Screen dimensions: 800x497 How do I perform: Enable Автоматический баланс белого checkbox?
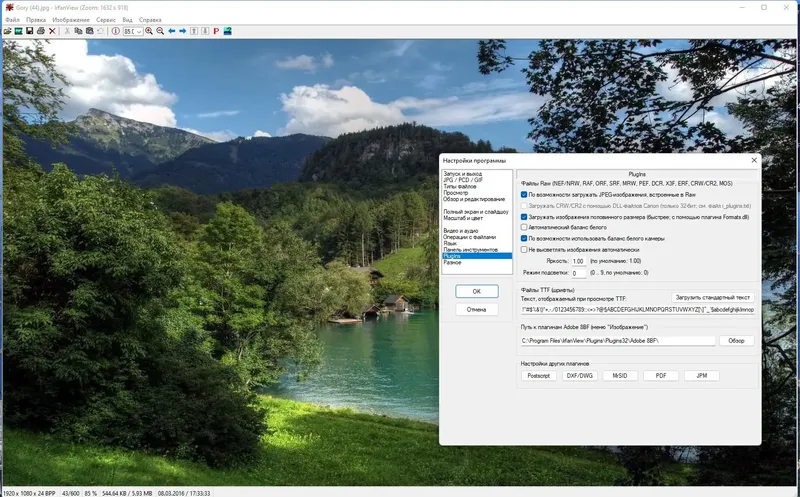[524, 227]
